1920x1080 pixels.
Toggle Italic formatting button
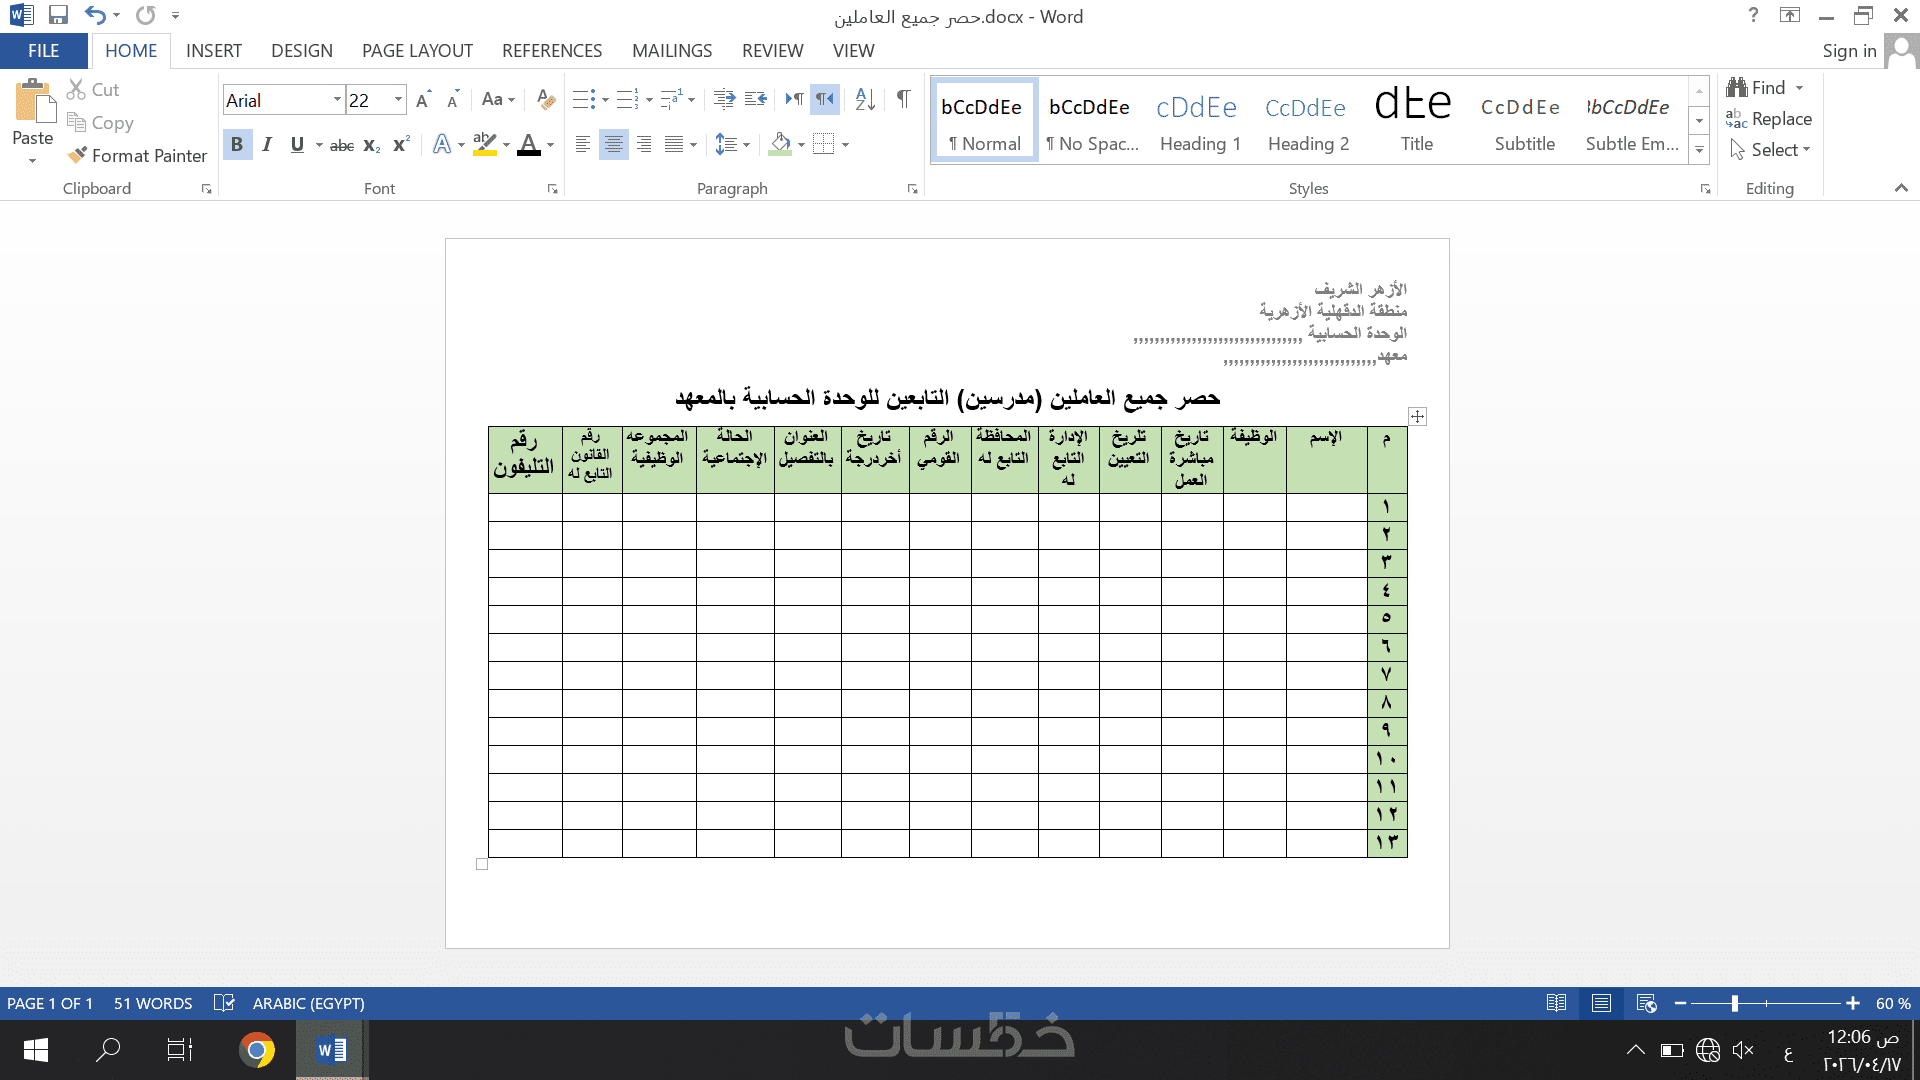click(x=267, y=145)
